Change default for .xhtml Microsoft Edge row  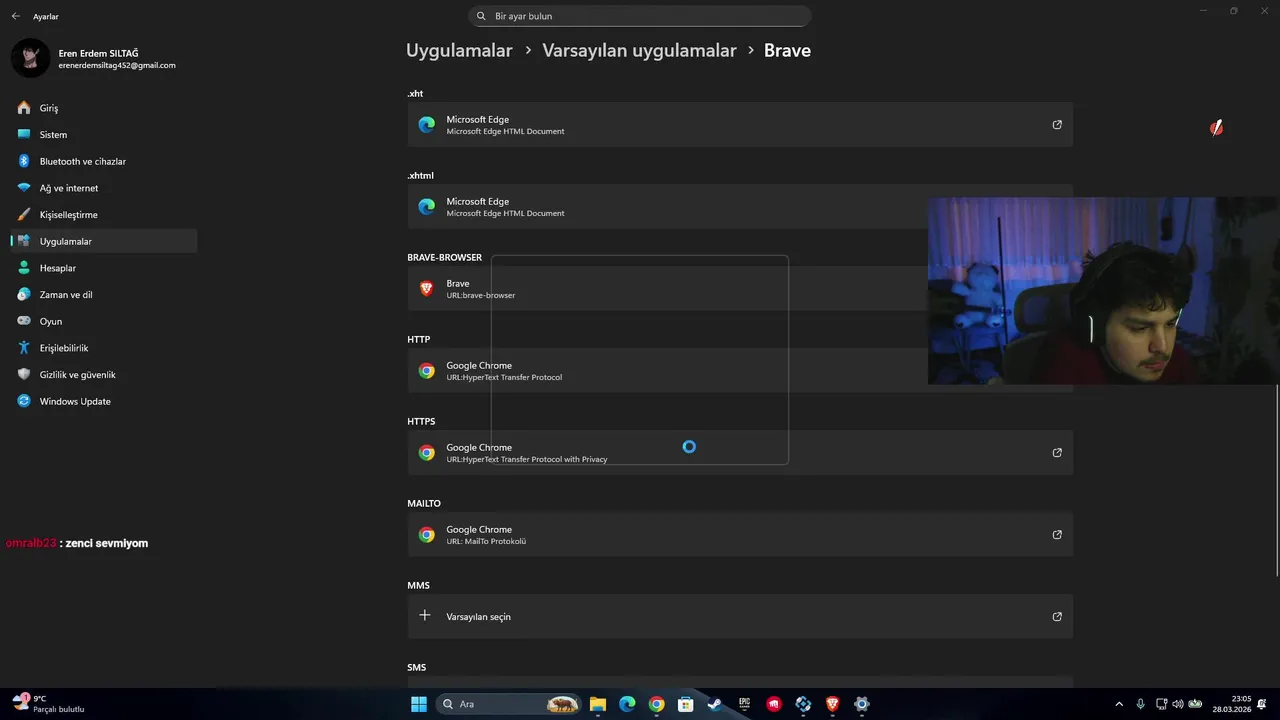(x=740, y=207)
